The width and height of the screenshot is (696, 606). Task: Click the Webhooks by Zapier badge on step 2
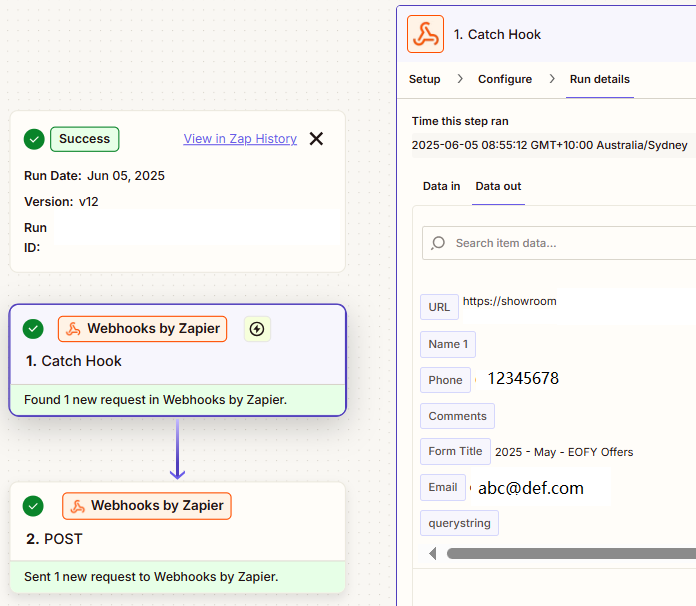pyautogui.click(x=147, y=506)
